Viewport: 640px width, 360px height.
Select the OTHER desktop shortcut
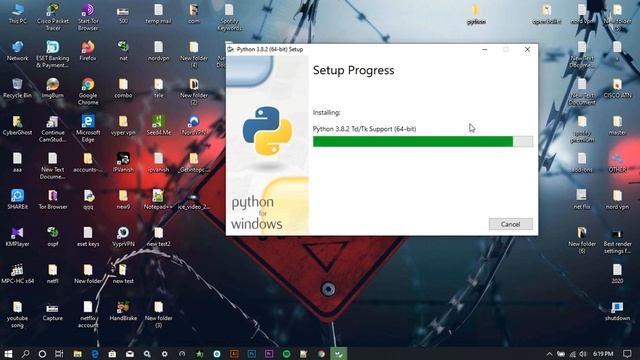[x=617, y=162]
